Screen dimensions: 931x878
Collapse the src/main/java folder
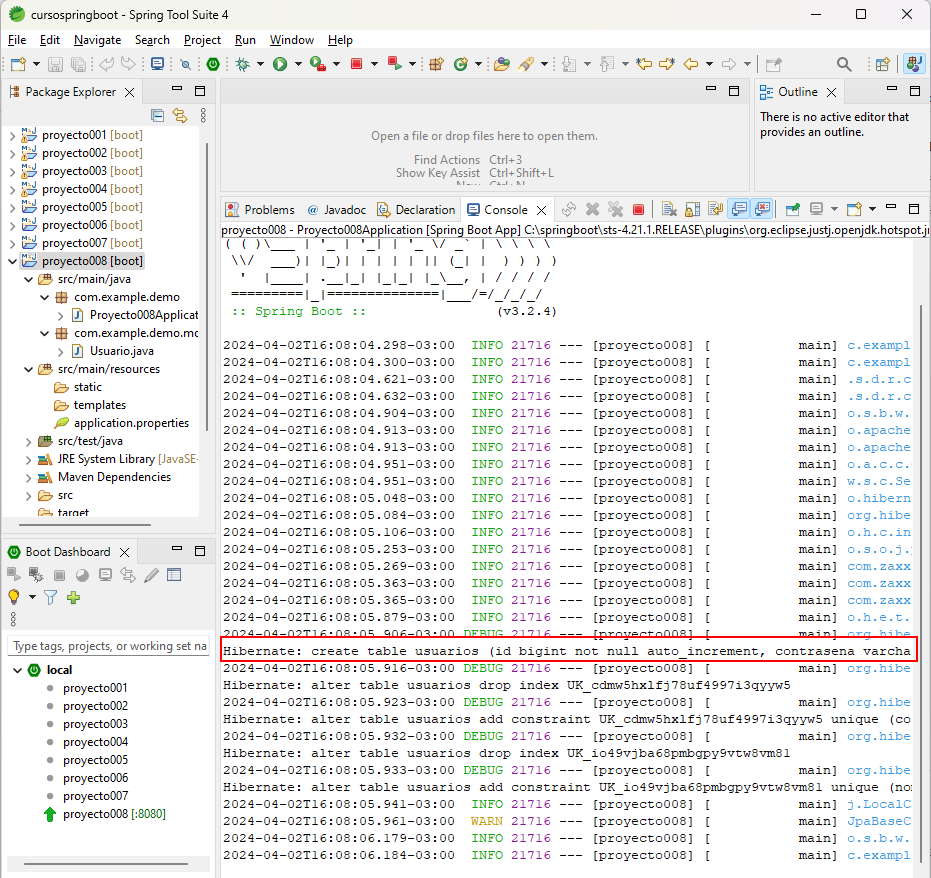tap(28, 279)
